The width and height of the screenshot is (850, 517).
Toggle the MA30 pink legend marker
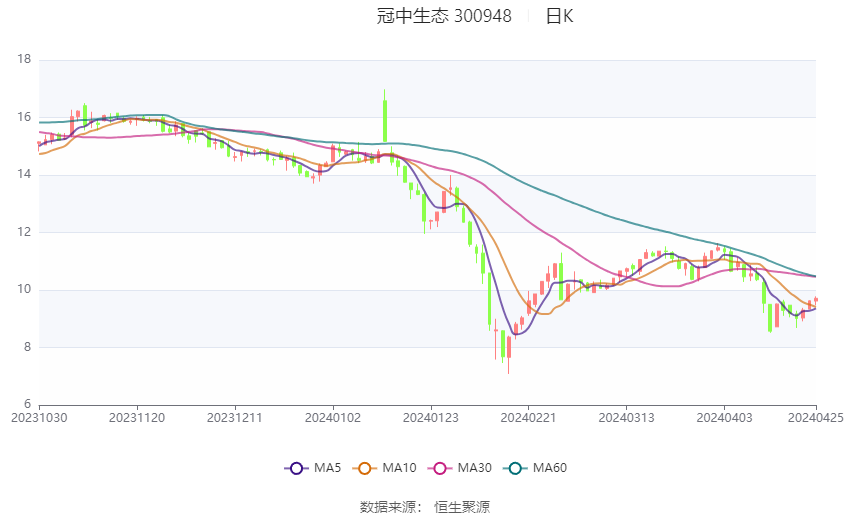(440, 468)
